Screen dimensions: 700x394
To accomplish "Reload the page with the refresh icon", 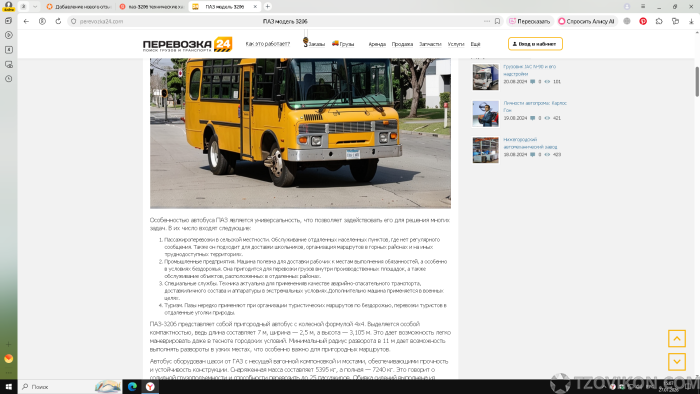I will pos(58,21).
